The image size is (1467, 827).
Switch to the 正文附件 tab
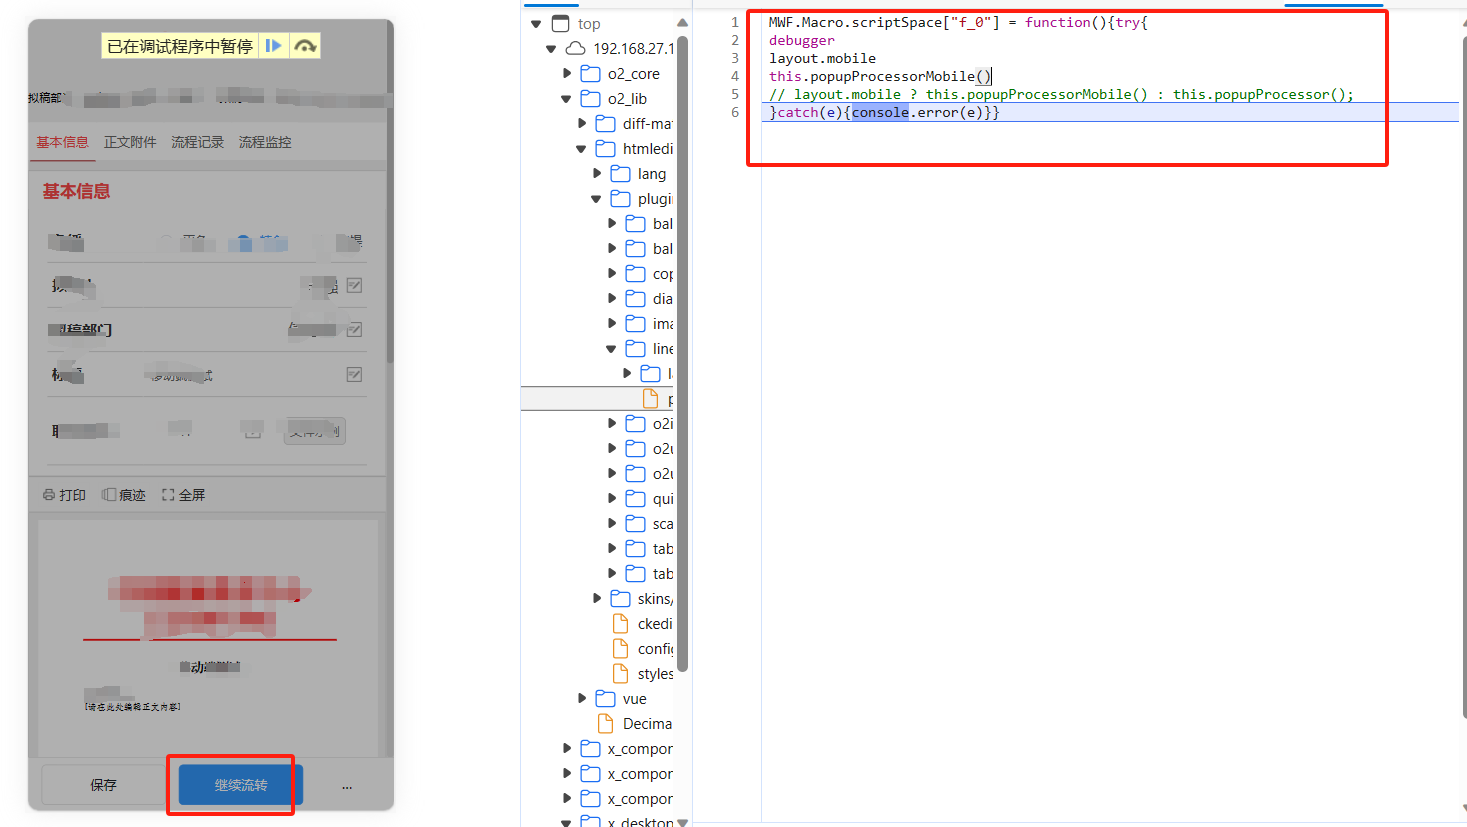[130, 142]
